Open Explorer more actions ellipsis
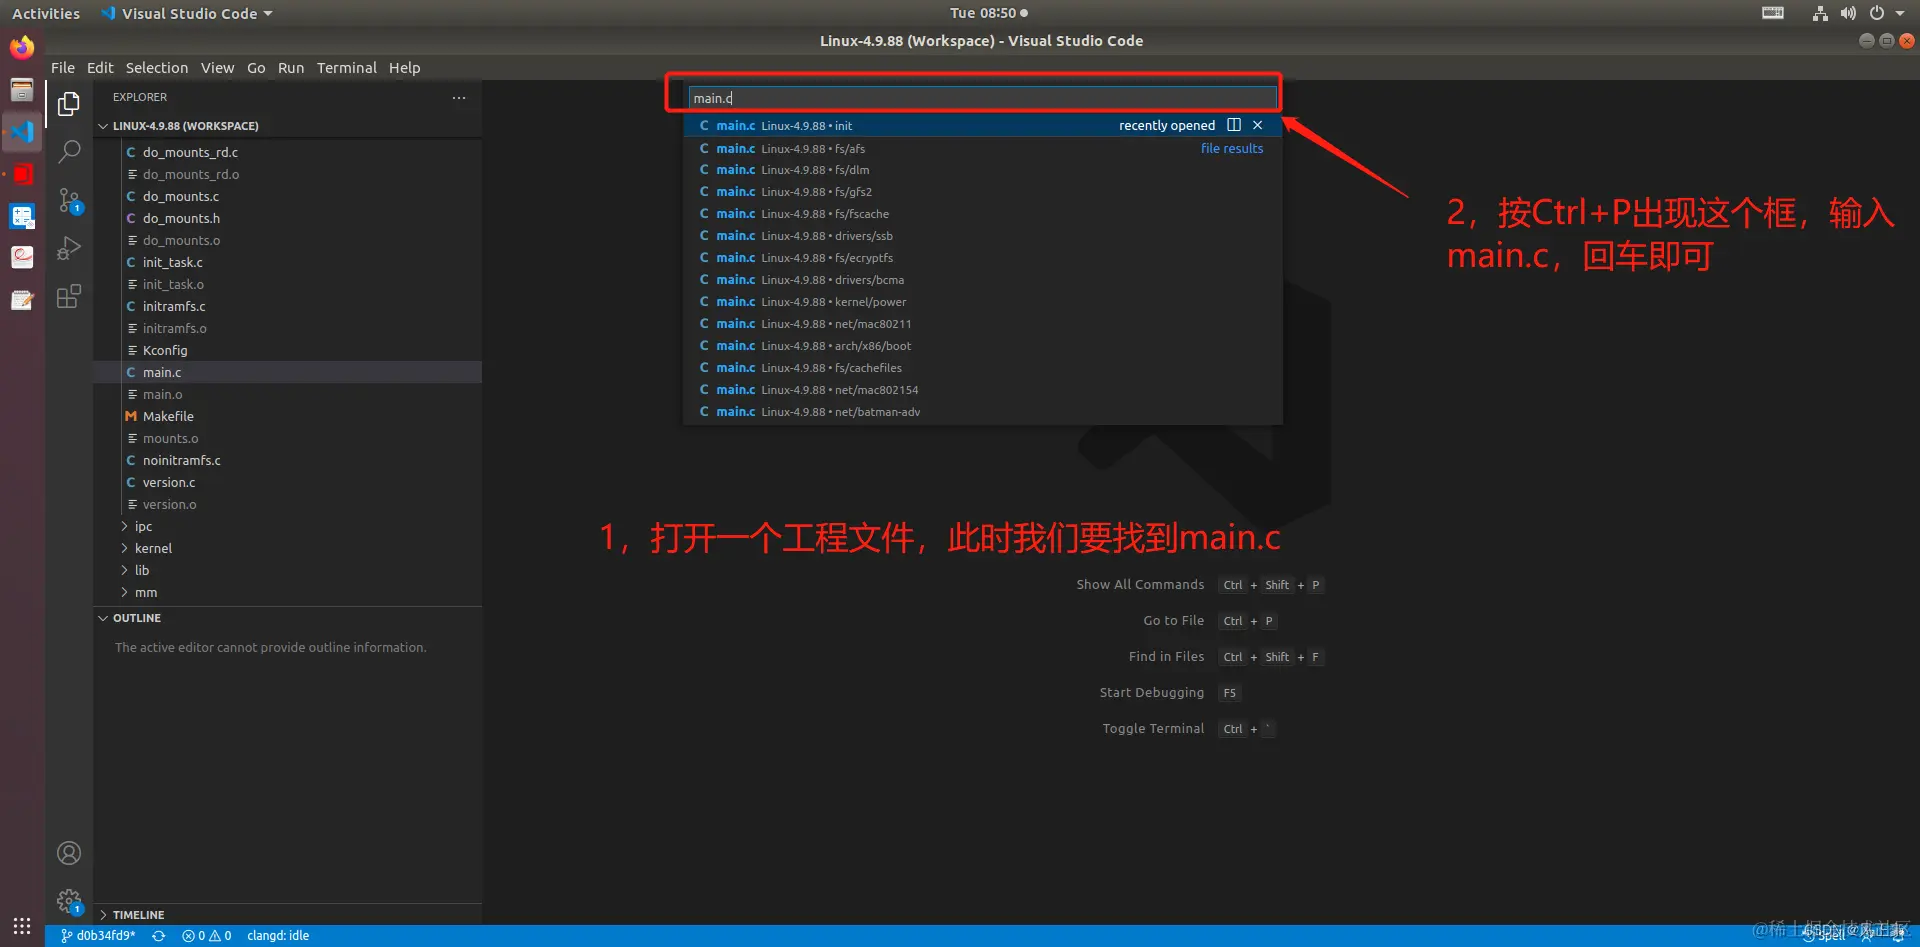This screenshot has height=947, width=1920. pyautogui.click(x=459, y=97)
